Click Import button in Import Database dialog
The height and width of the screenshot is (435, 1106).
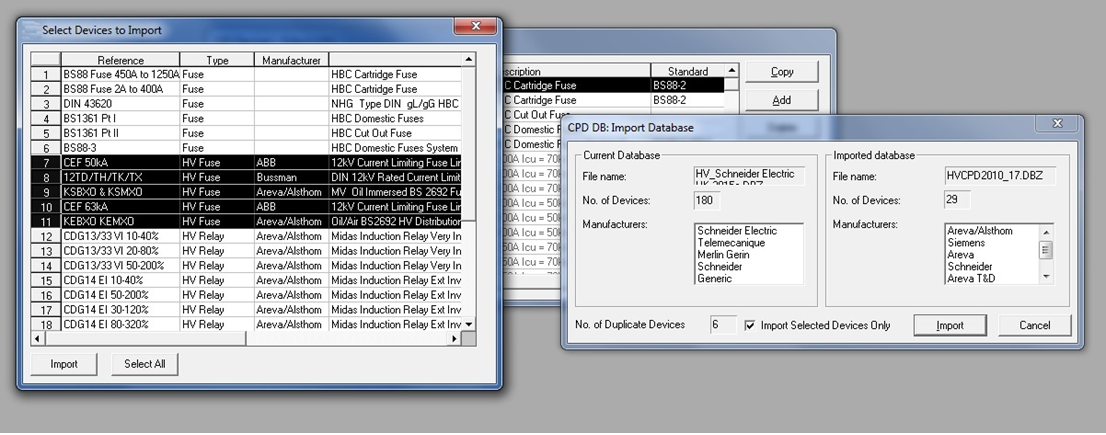pos(949,325)
